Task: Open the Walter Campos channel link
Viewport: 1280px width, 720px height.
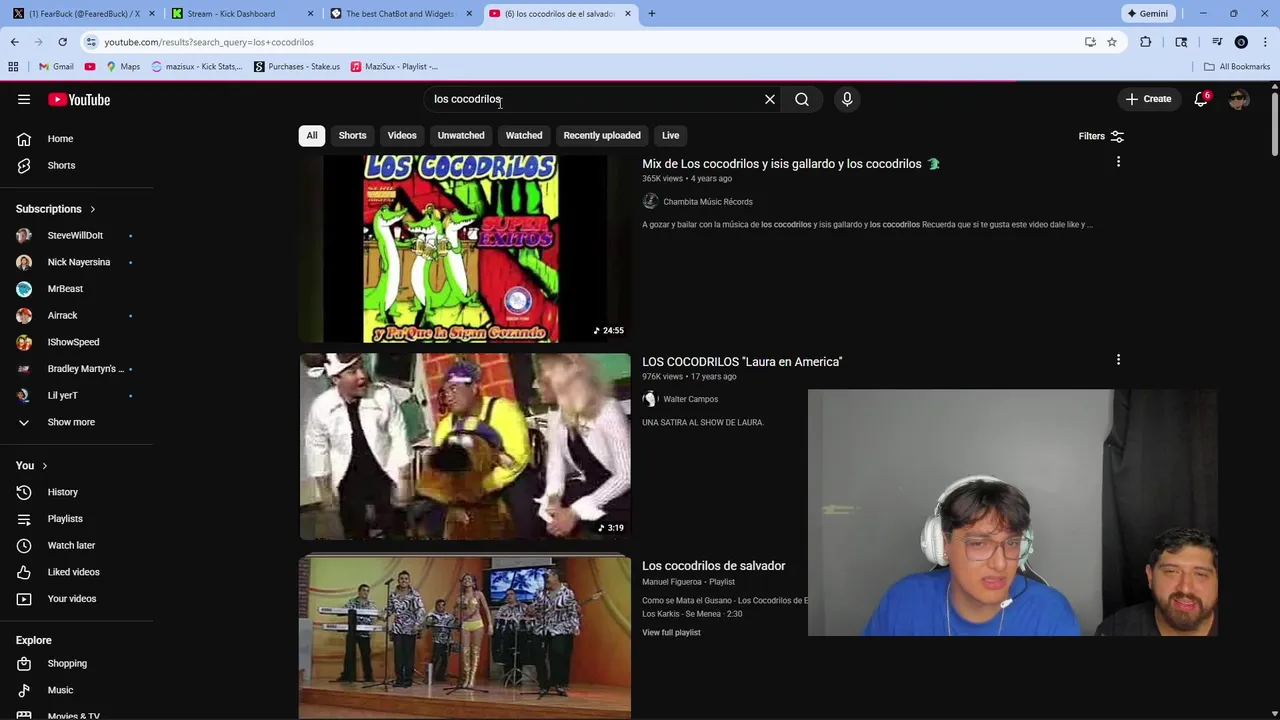Action: click(x=690, y=399)
